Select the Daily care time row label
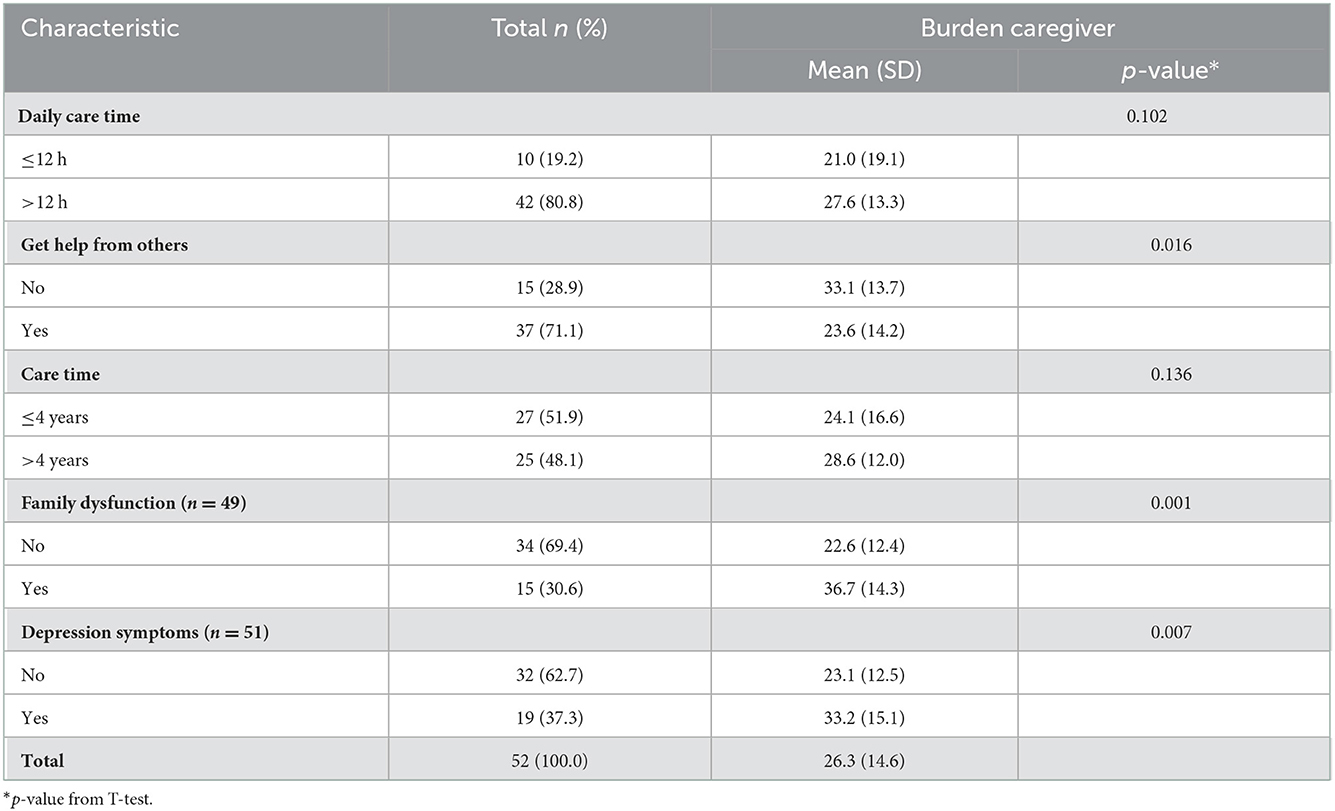 tap(81, 116)
